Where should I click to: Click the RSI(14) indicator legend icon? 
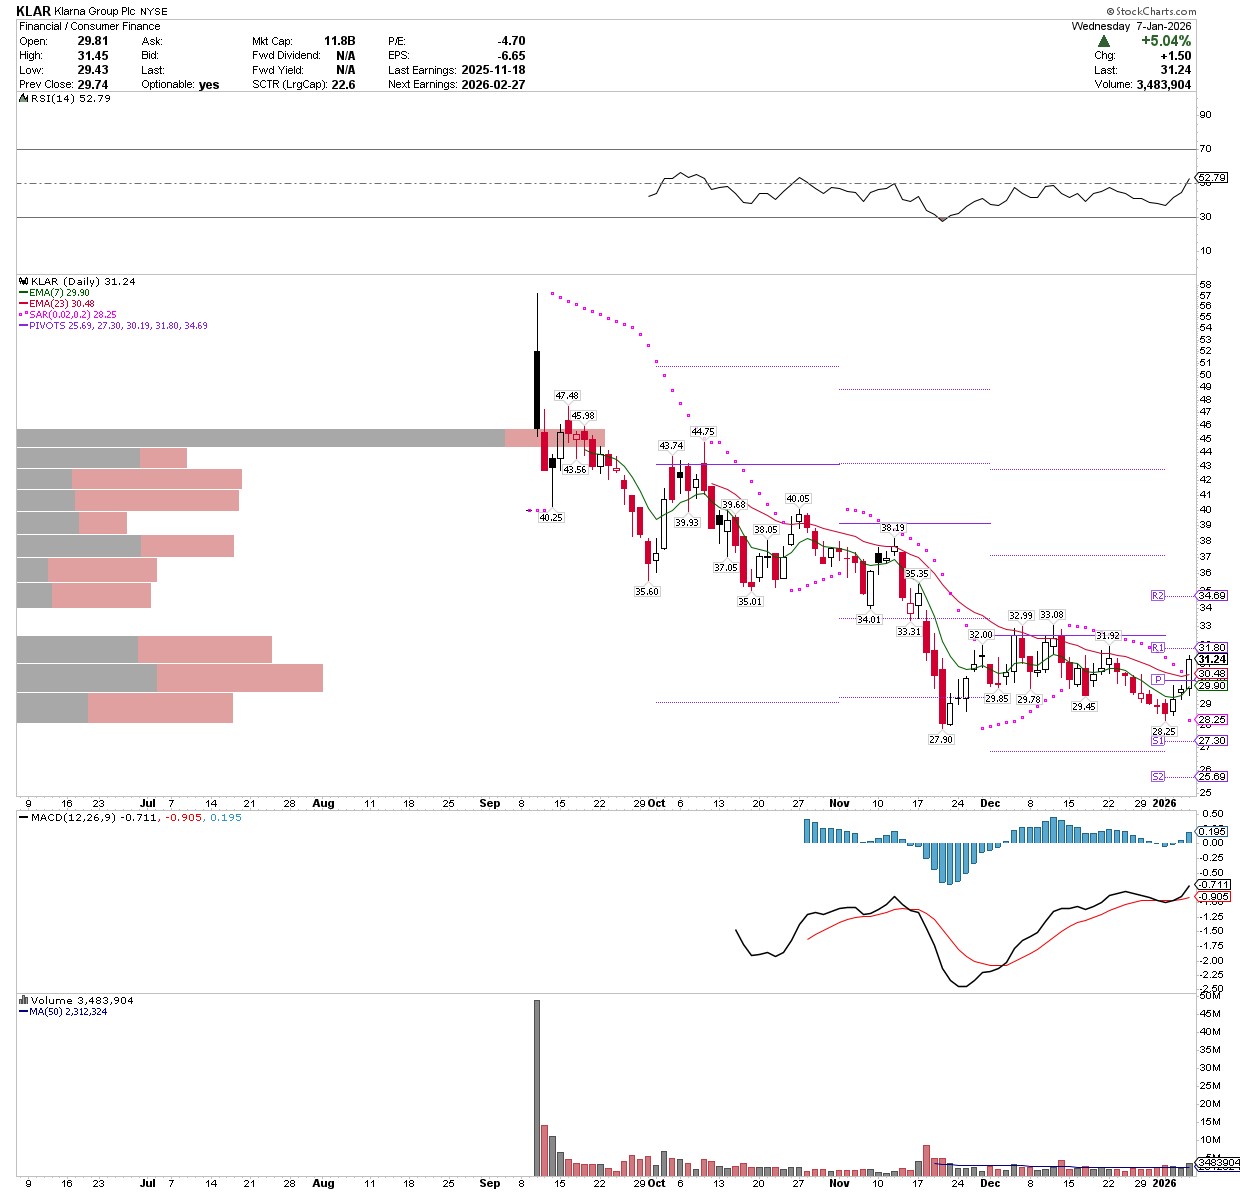point(24,99)
